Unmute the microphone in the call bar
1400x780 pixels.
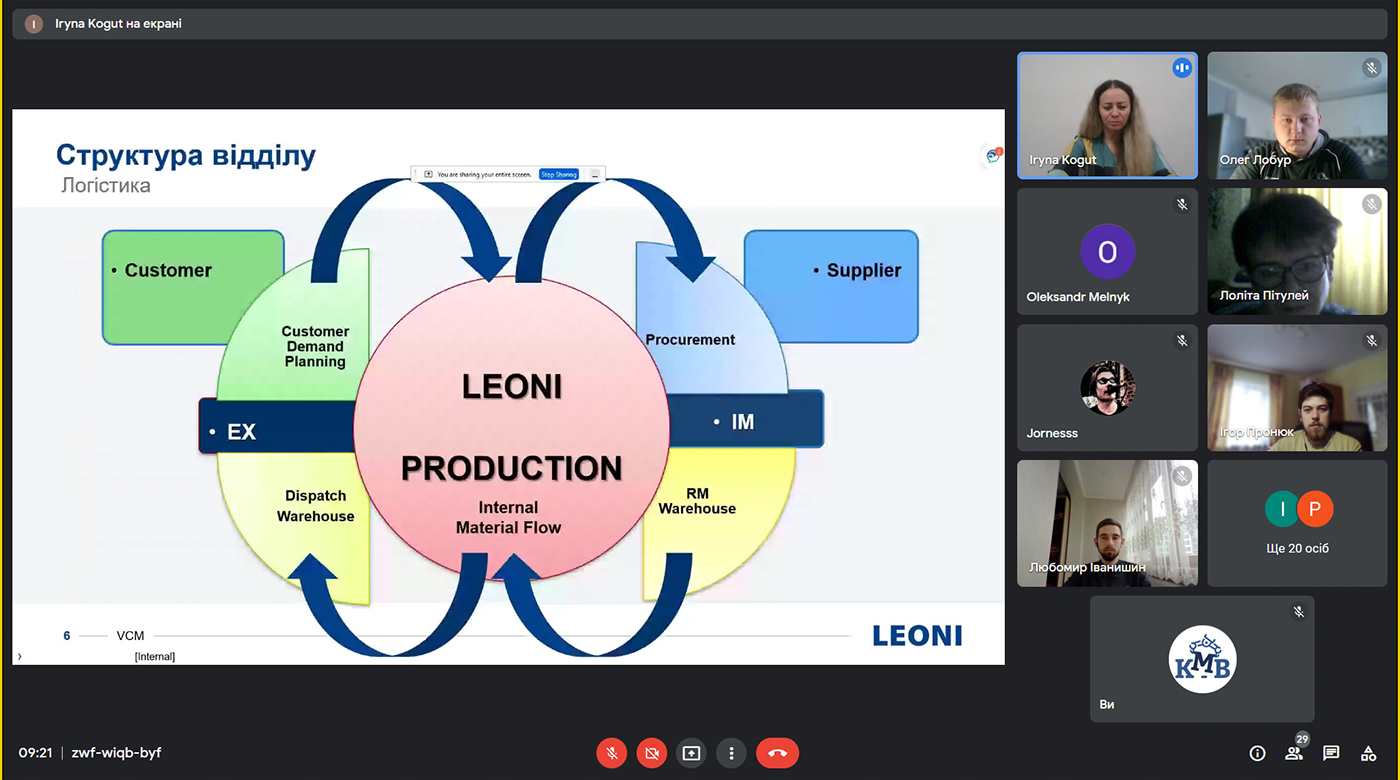click(612, 753)
